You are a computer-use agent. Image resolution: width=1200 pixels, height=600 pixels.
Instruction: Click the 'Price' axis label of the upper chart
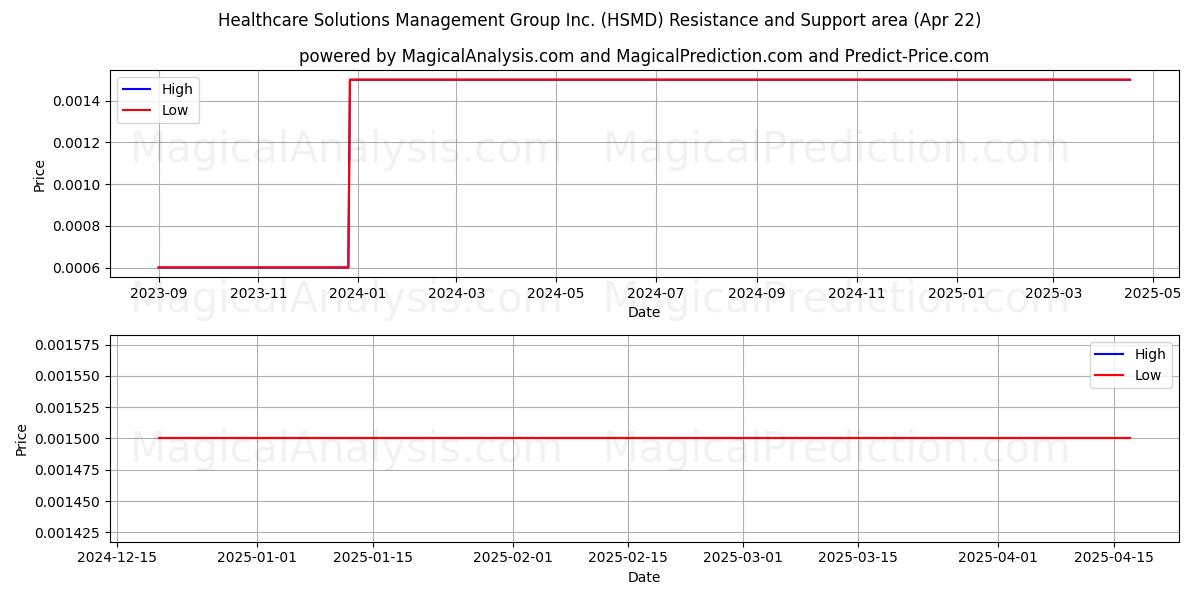40,174
